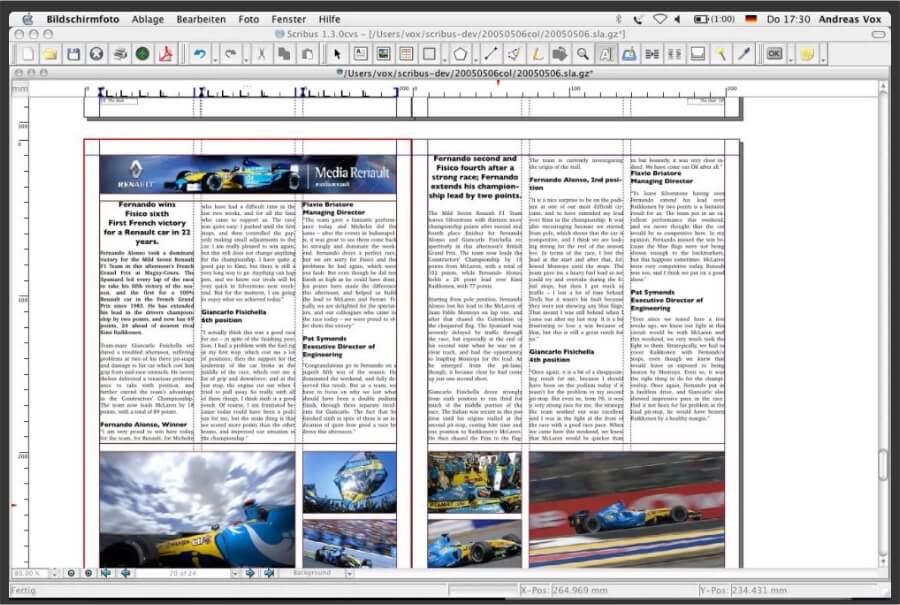Undo the last action with the blue arrow
Screen dimensions: 900x605
click(x=200, y=55)
